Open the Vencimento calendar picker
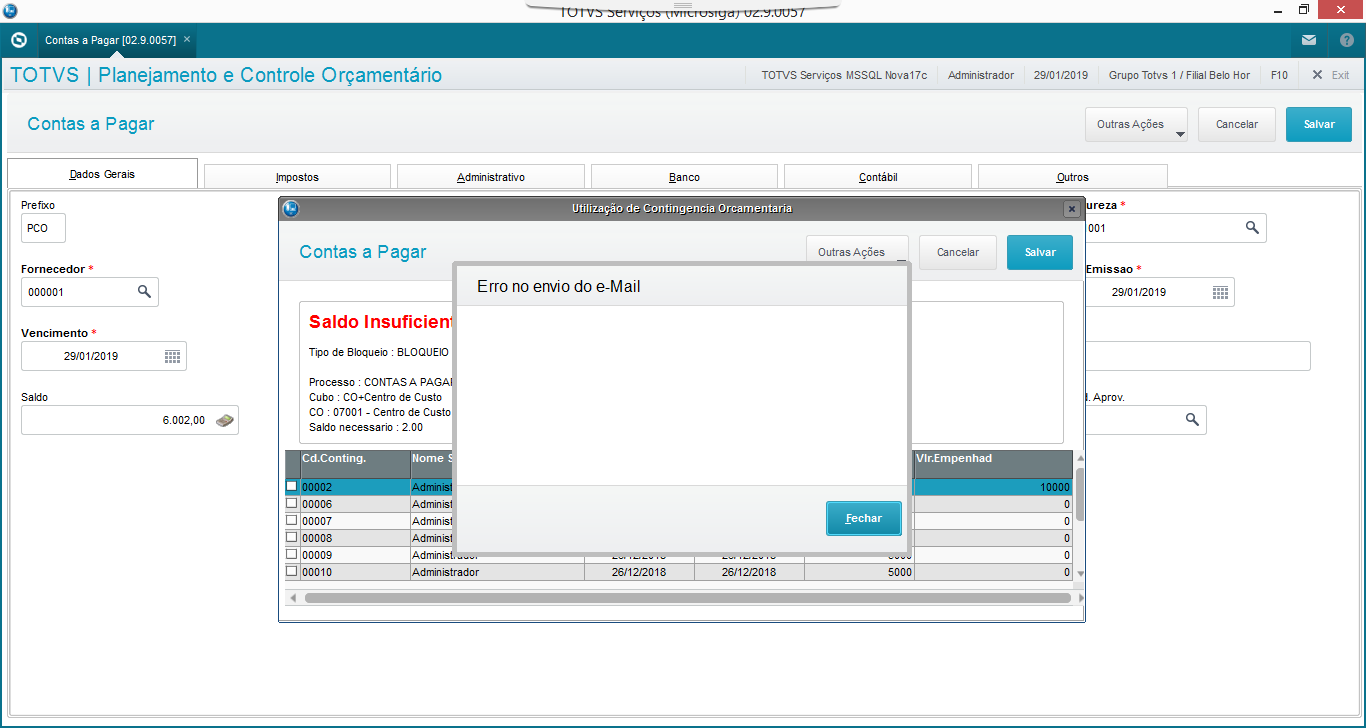This screenshot has width=1366, height=728. (x=172, y=355)
